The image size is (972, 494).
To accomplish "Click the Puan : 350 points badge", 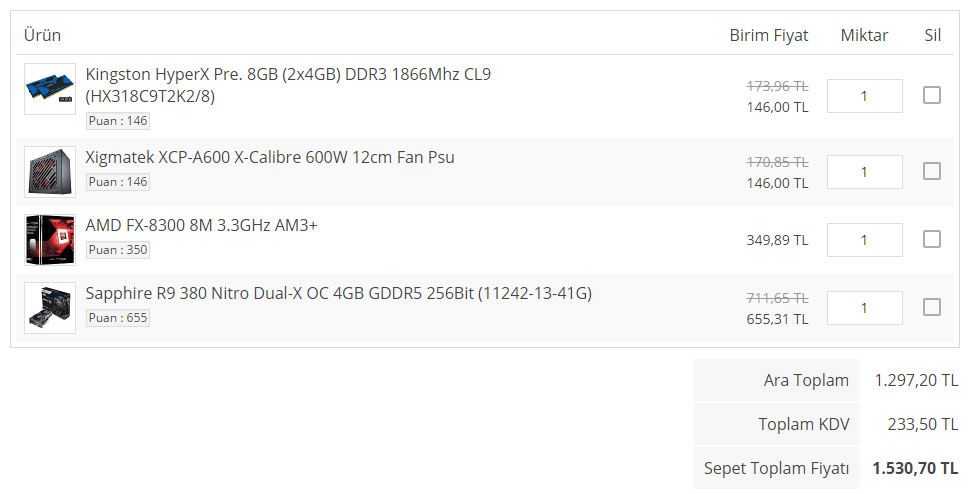I will [x=118, y=250].
